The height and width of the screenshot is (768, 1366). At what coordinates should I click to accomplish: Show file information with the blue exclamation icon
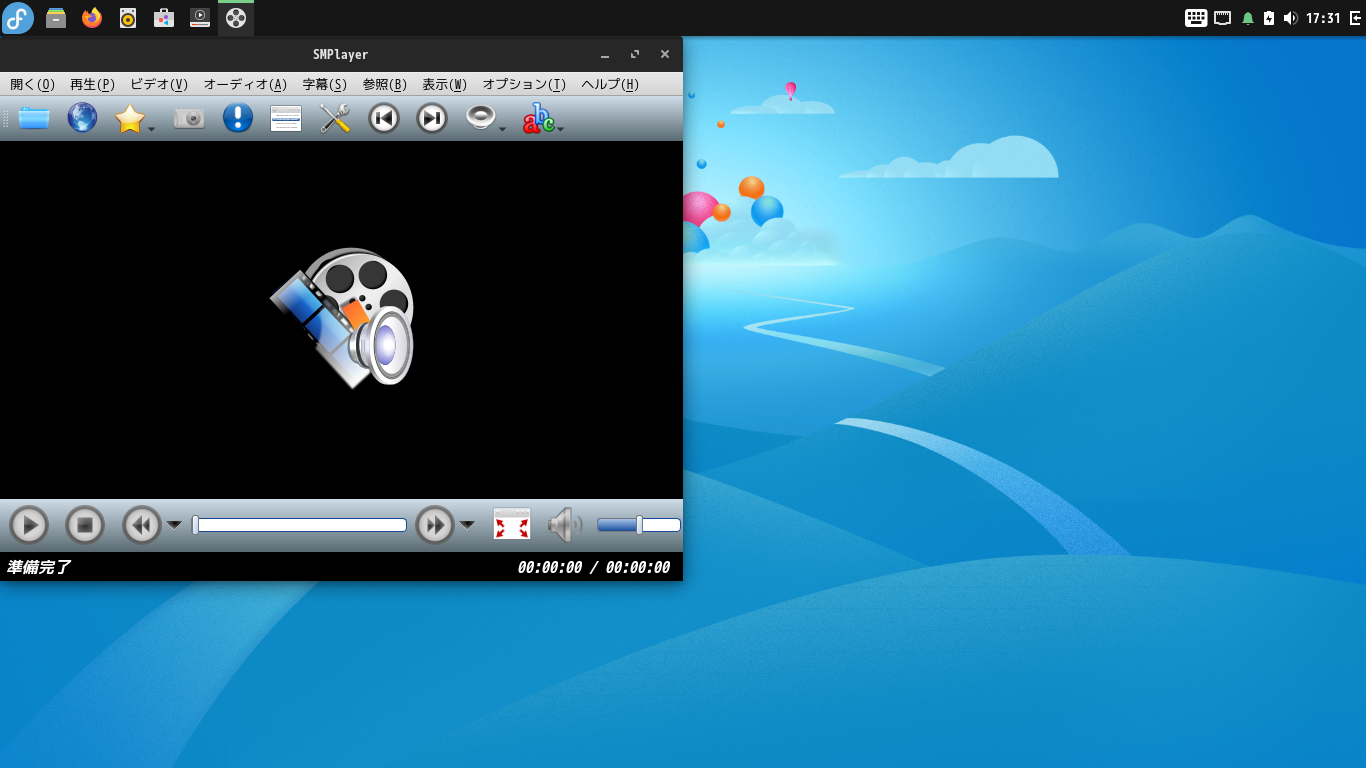237,118
